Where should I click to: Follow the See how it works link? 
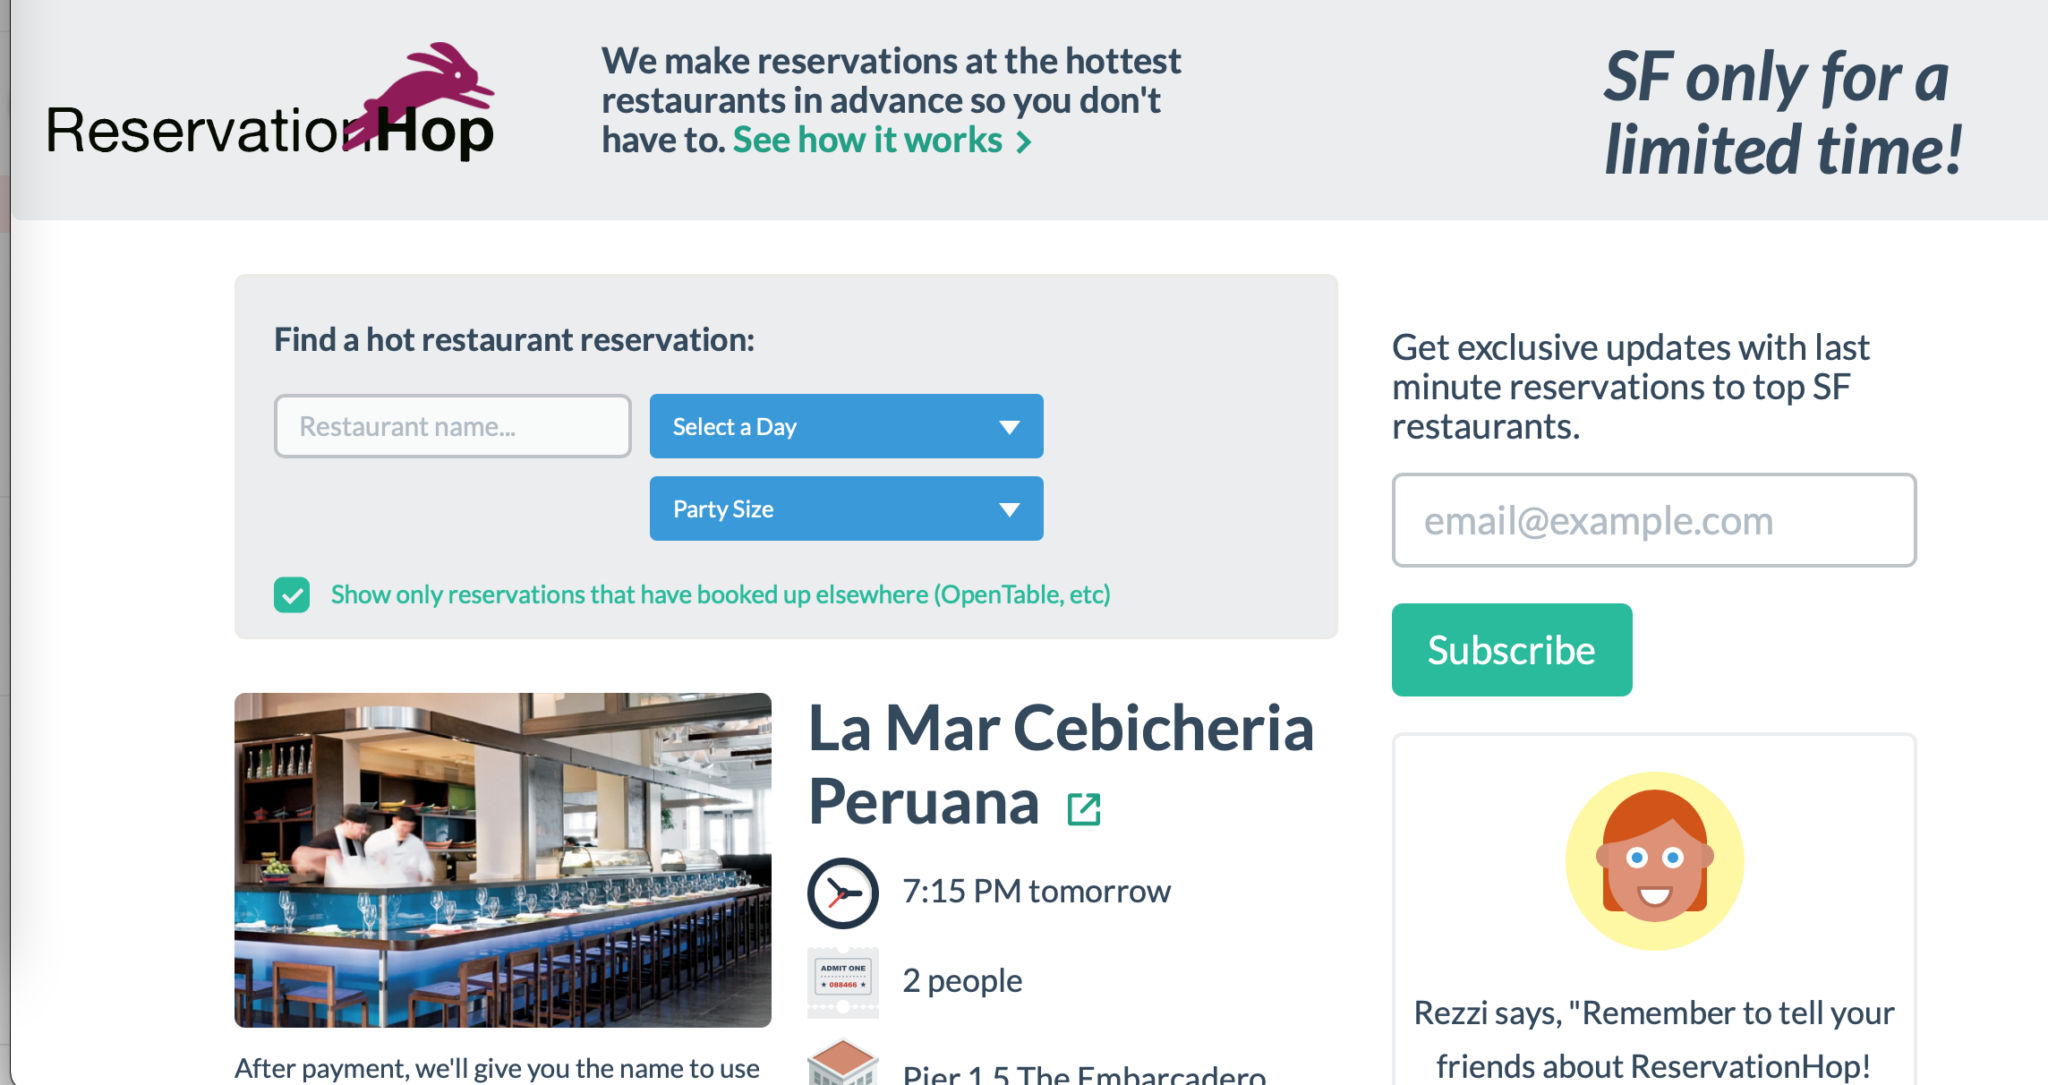click(867, 140)
